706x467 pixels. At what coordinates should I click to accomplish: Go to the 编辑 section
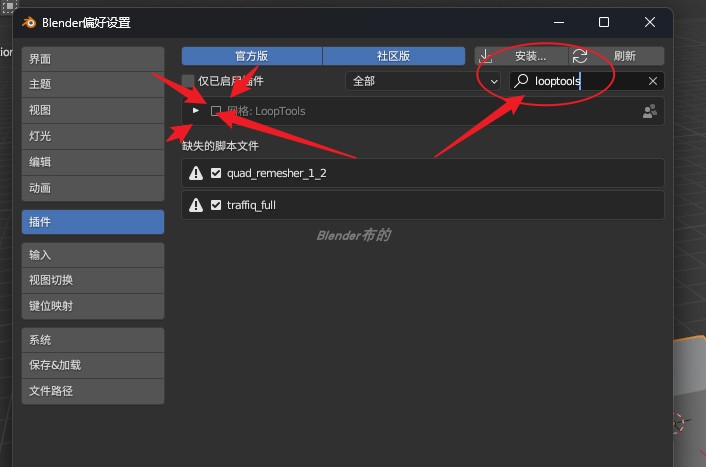[93, 162]
